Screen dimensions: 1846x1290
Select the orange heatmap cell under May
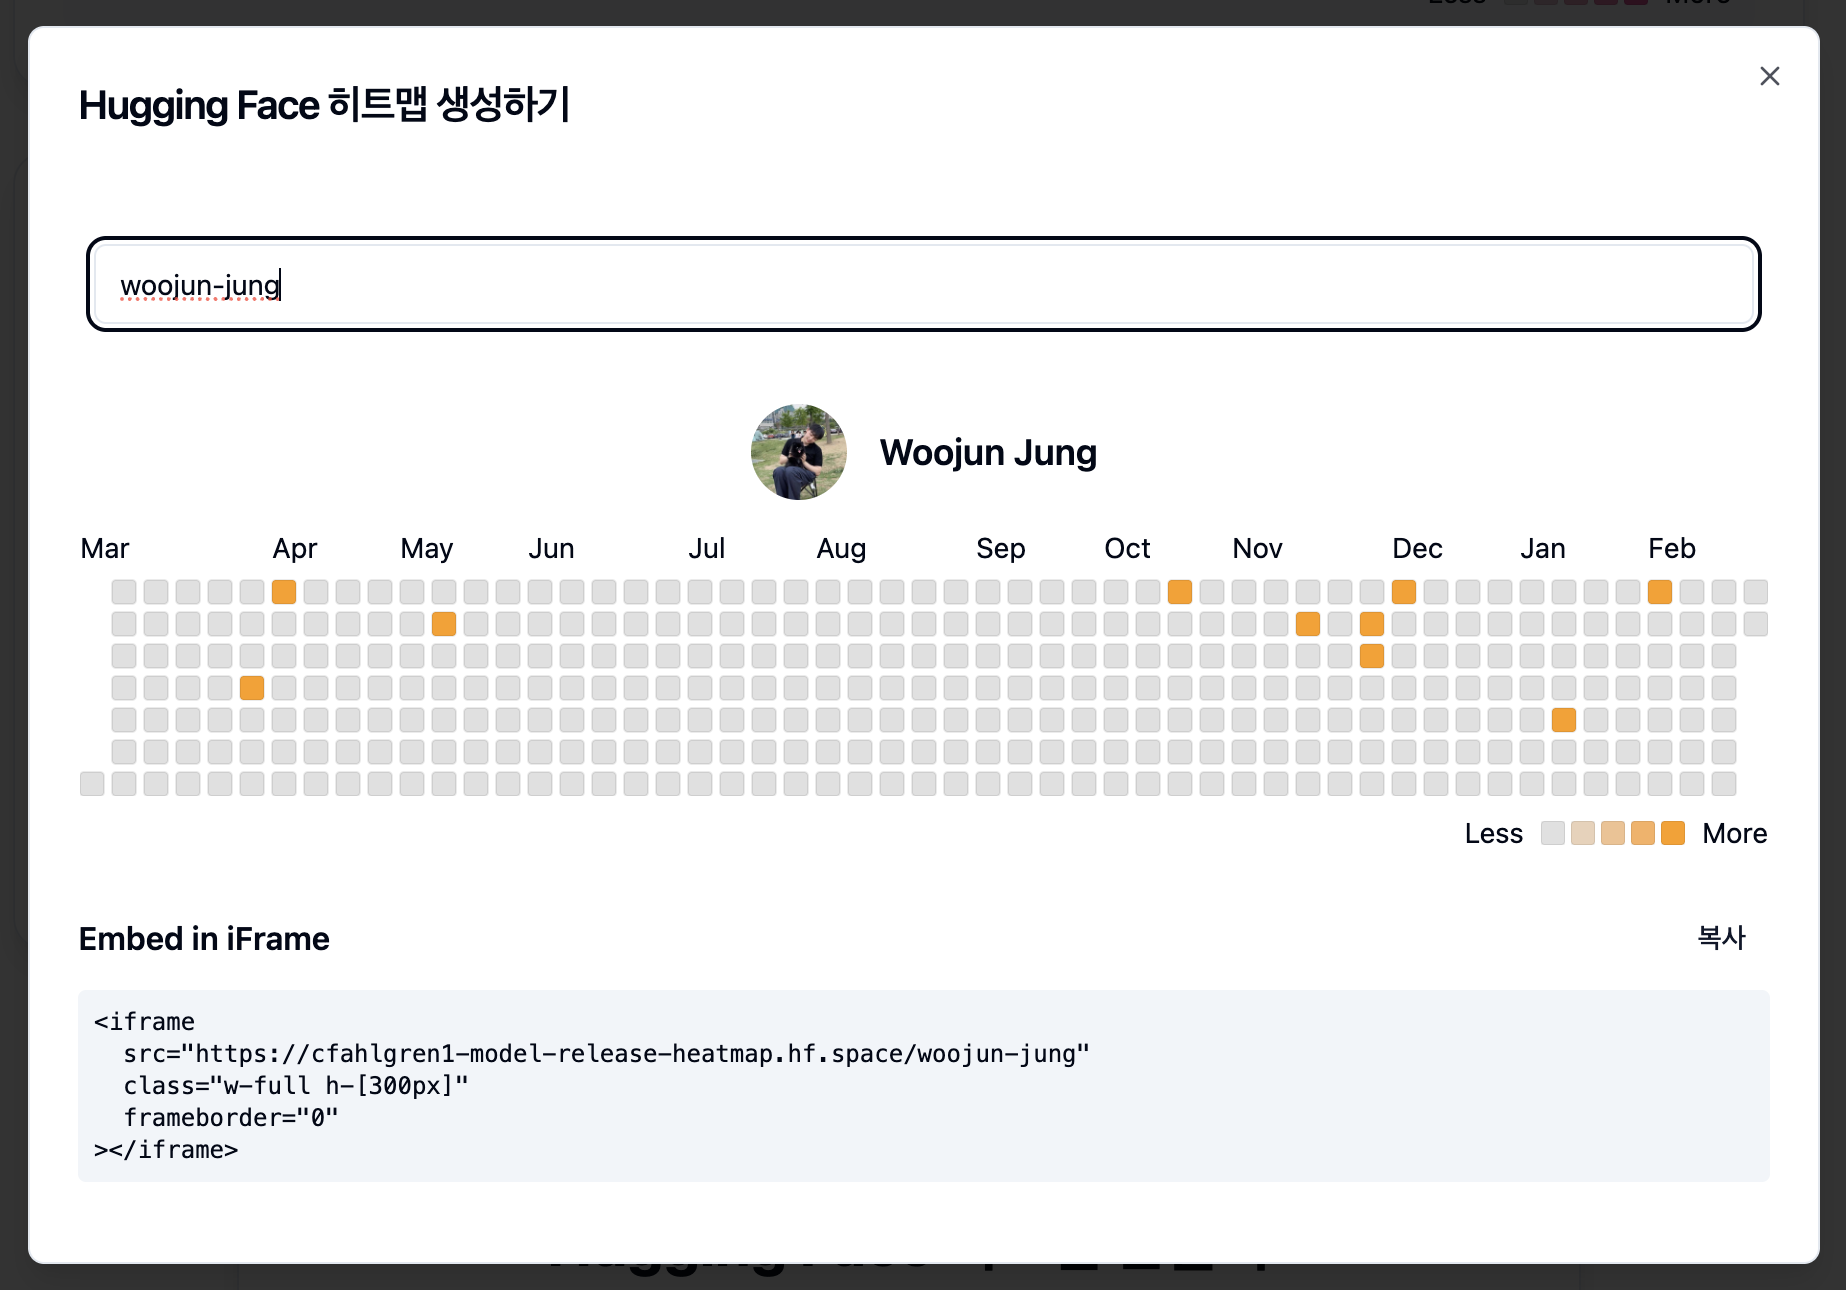pos(444,624)
